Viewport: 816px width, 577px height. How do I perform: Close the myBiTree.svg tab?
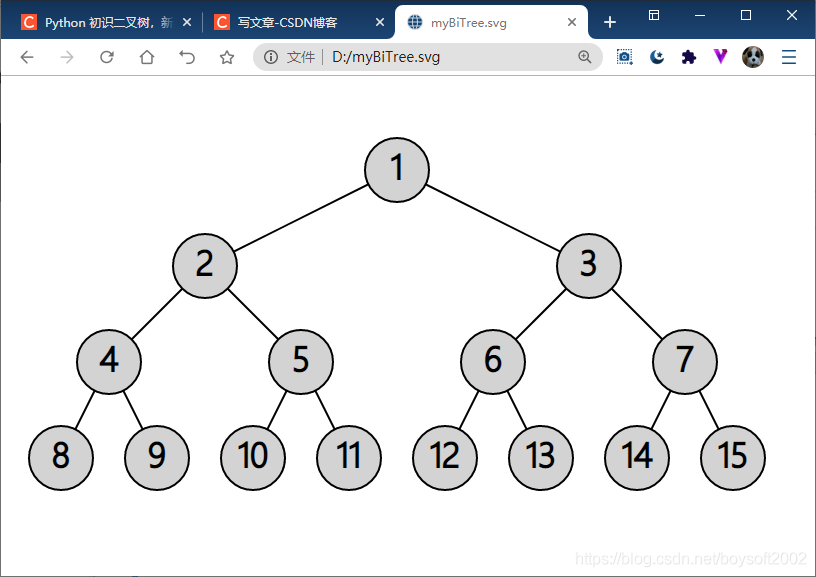[x=572, y=22]
